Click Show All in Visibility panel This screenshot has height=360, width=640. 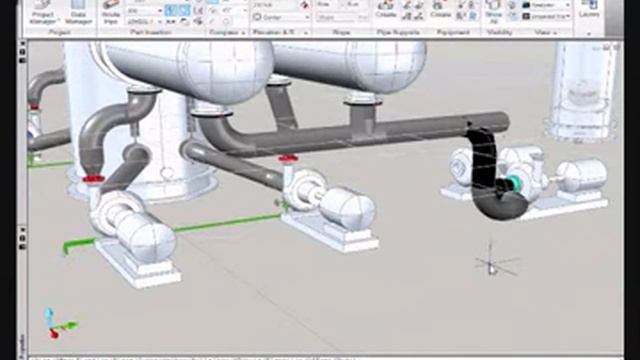point(493,11)
